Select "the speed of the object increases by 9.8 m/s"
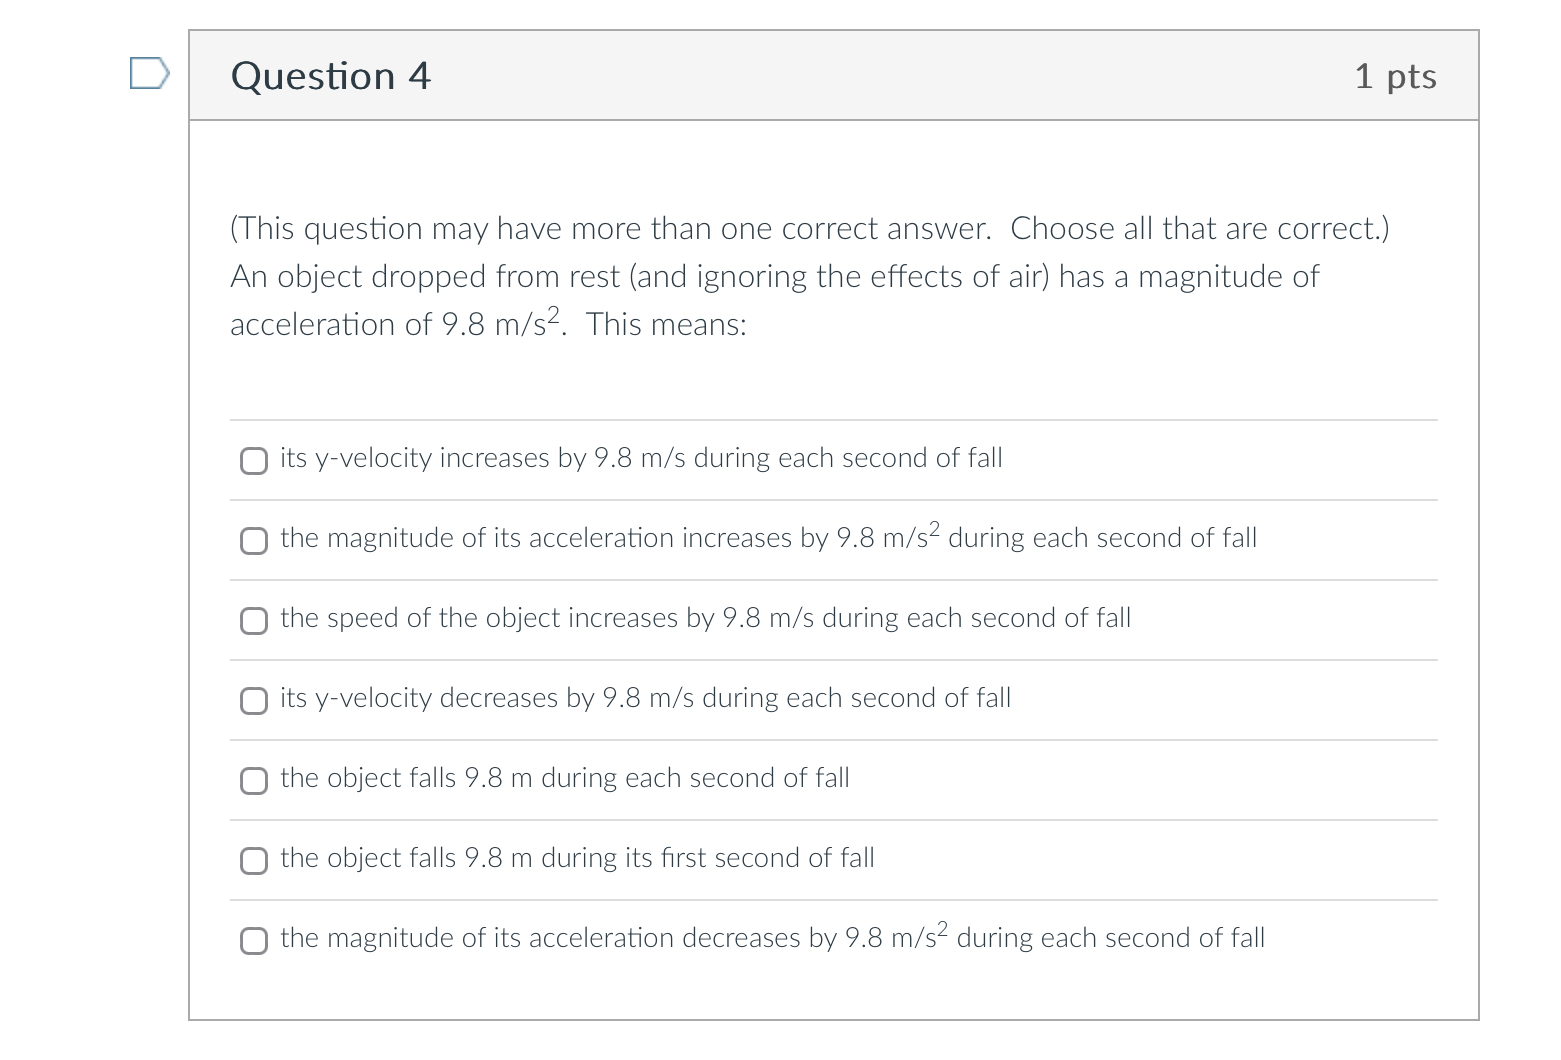The height and width of the screenshot is (1060, 1561). (x=254, y=621)
